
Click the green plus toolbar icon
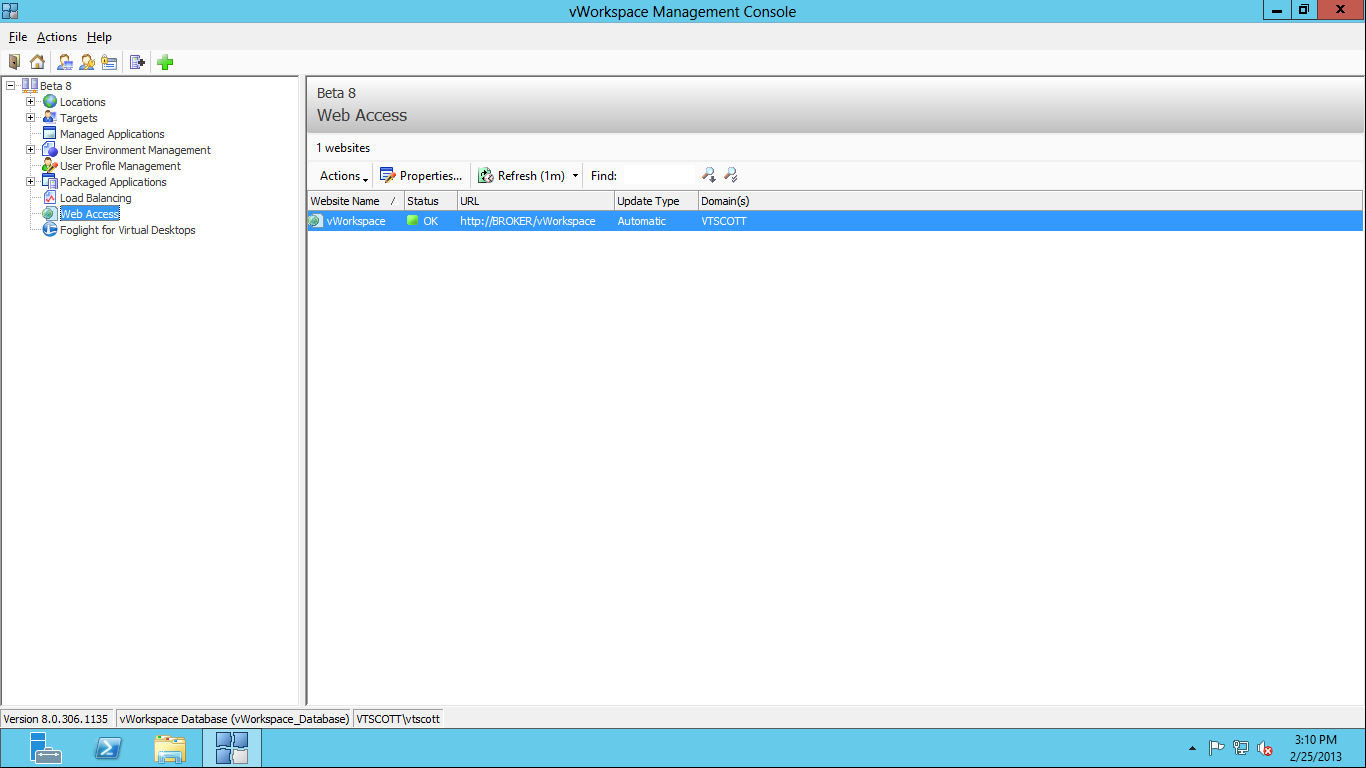pos(165,62)
